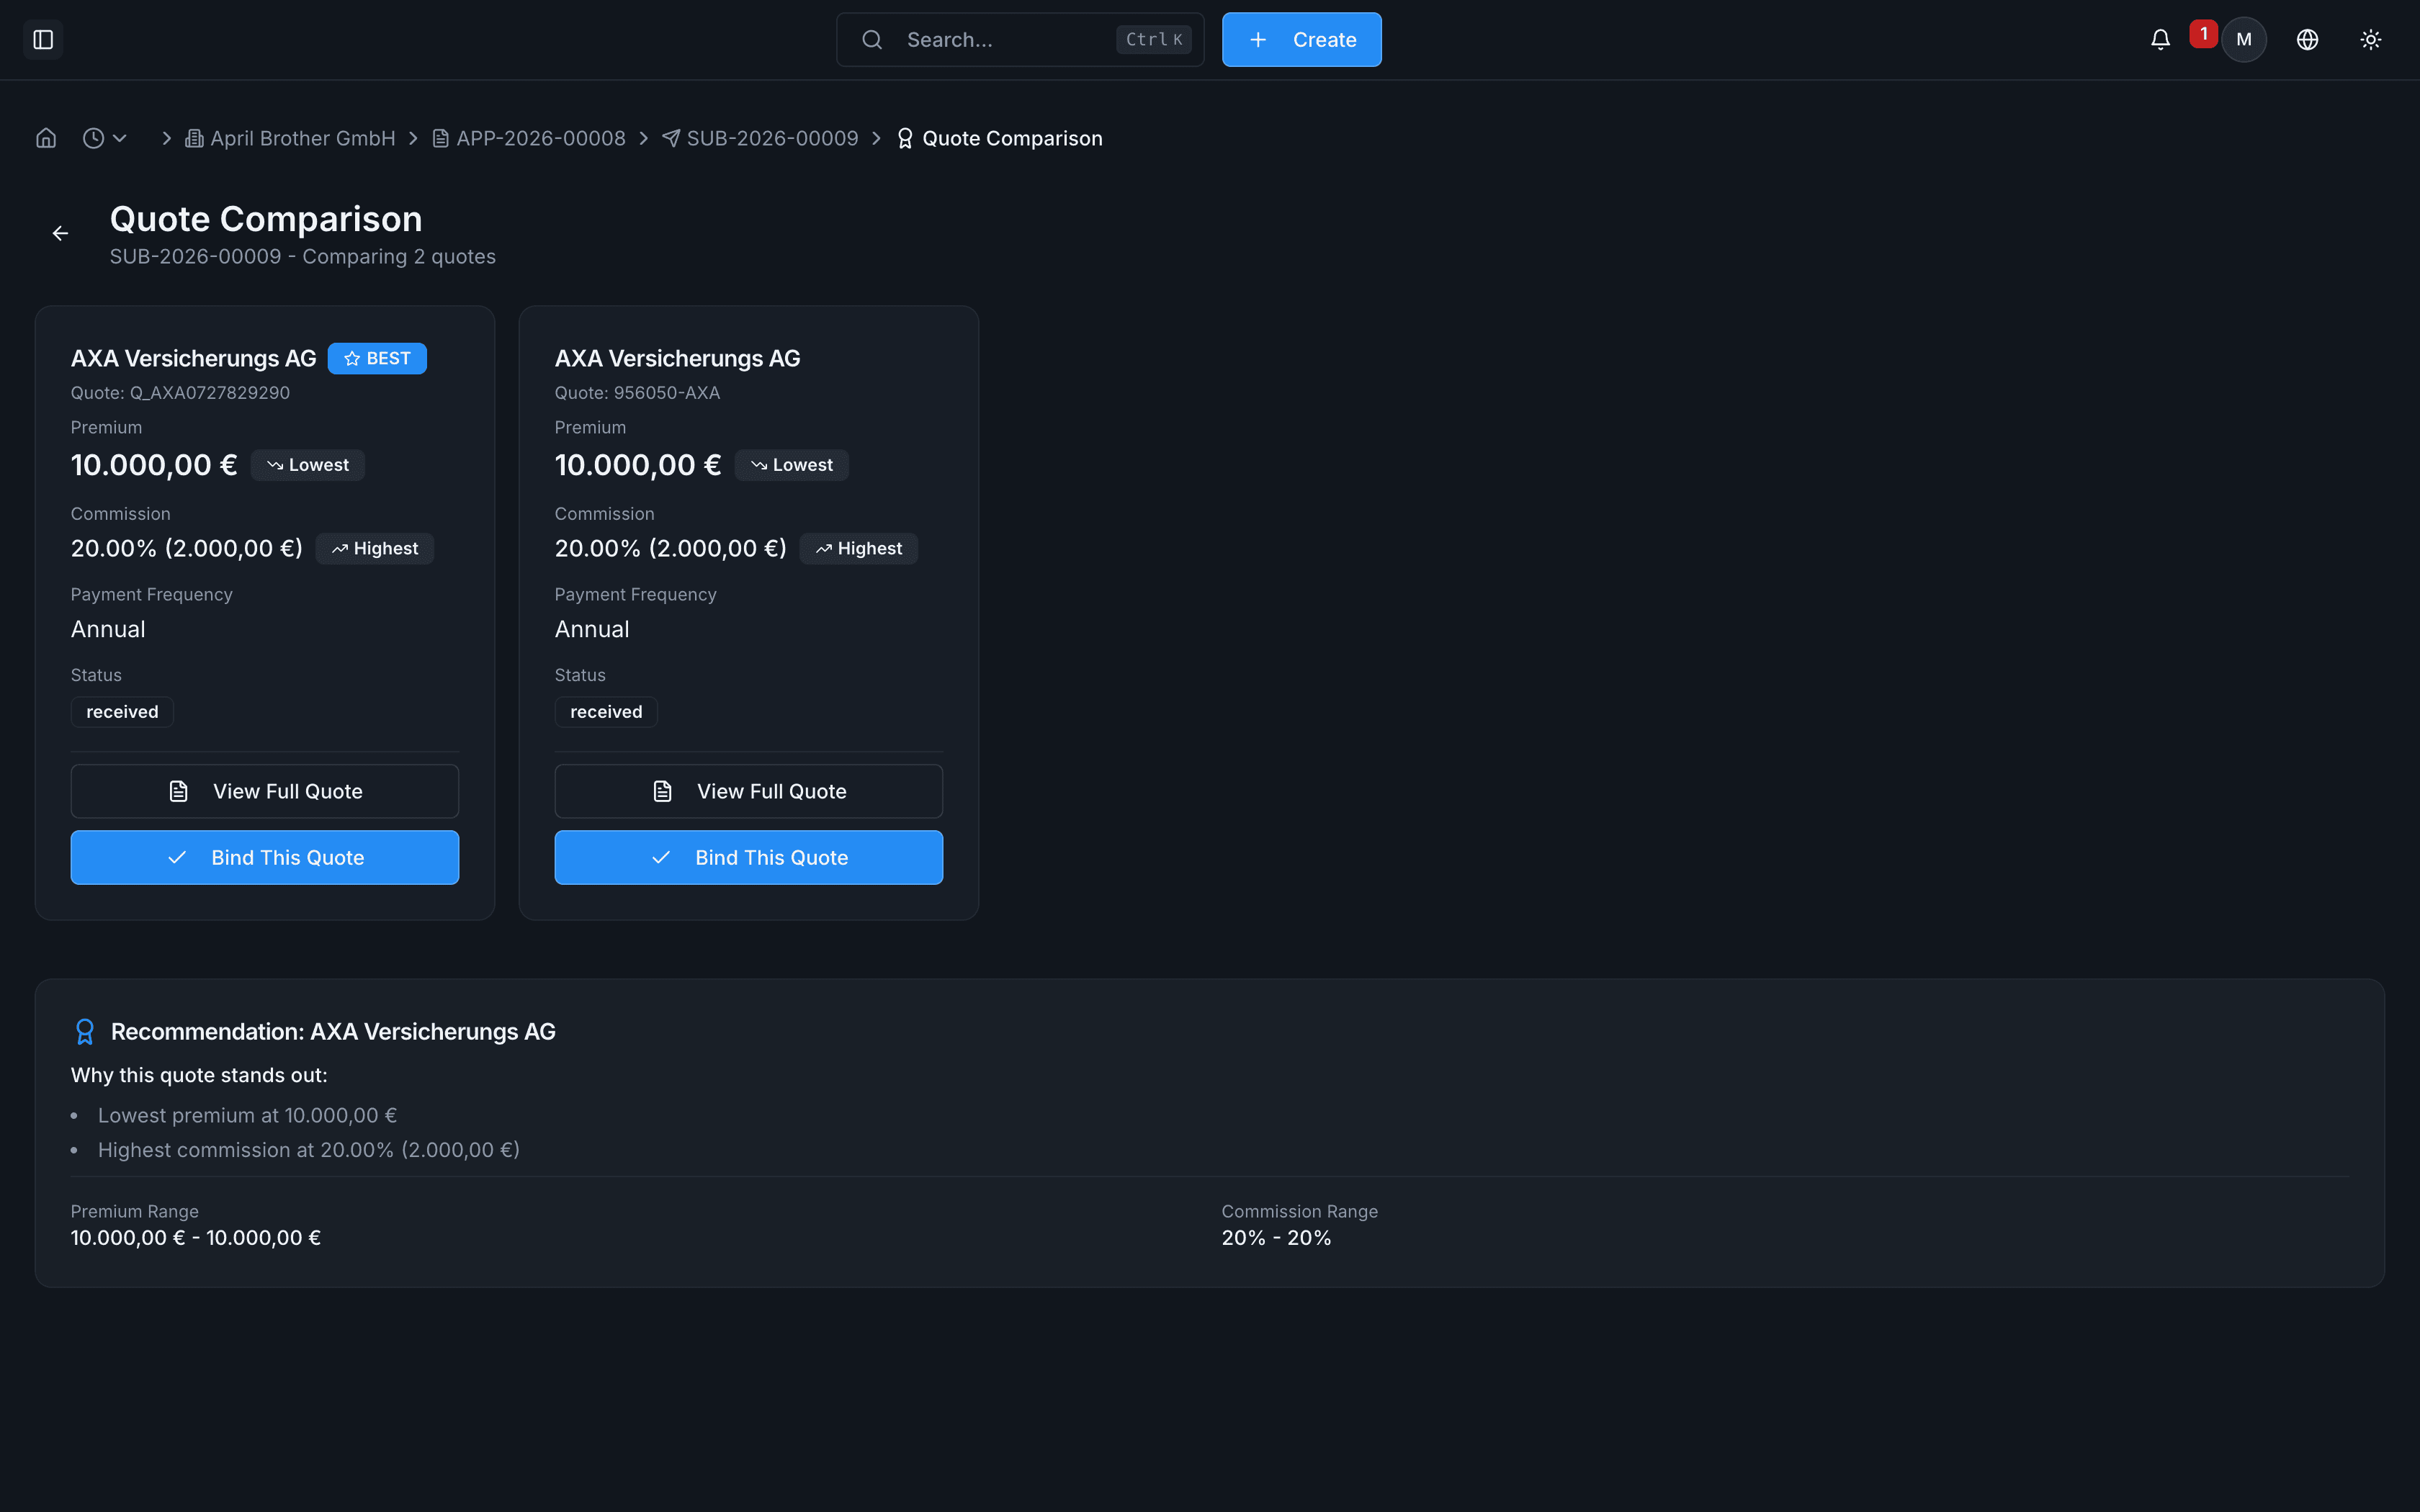The height and width of the screenshot is (1512, 2420).
Task: Click the BEST badge on first quote
Action: click(377, 358)
